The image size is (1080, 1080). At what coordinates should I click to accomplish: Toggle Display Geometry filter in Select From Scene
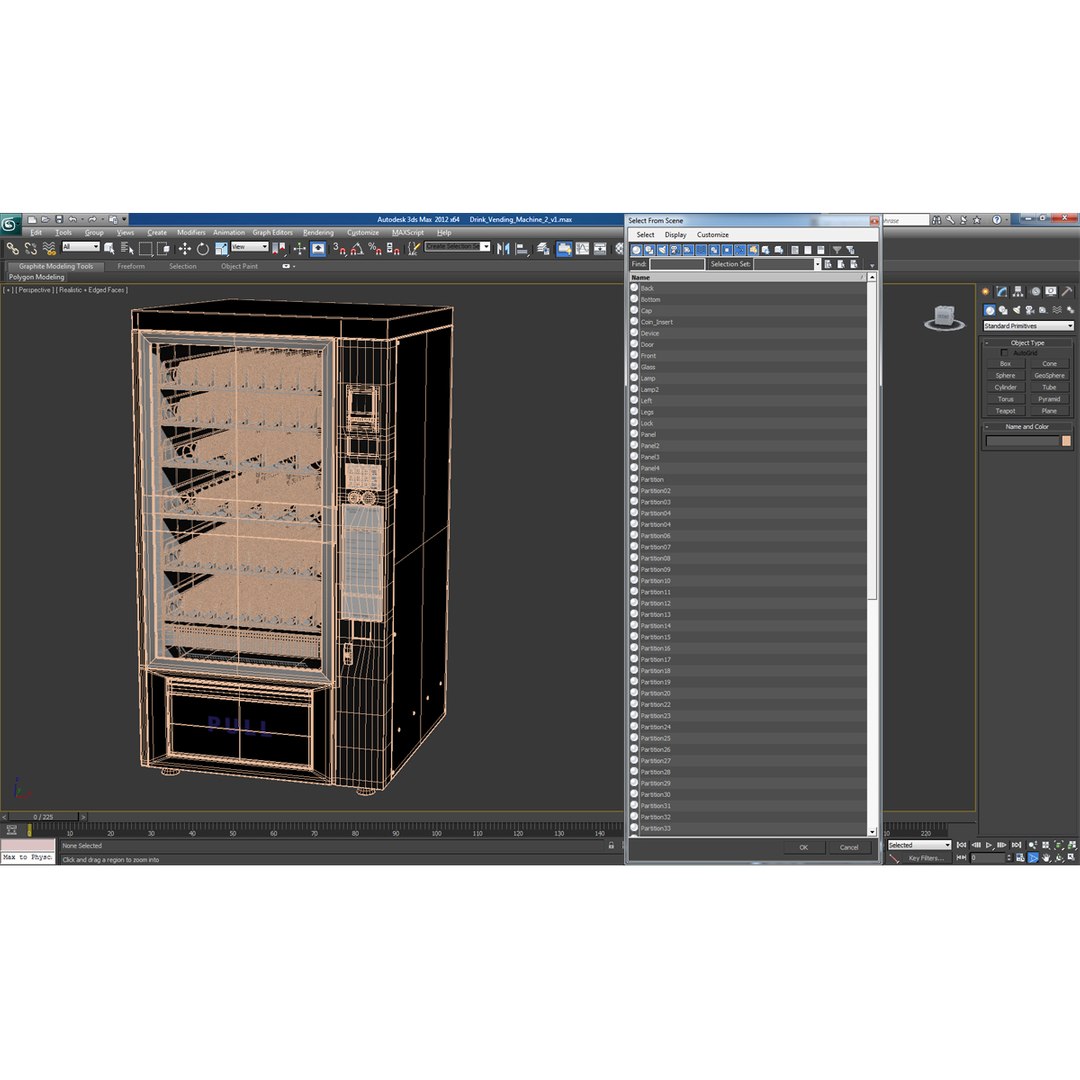coord(636,250)
